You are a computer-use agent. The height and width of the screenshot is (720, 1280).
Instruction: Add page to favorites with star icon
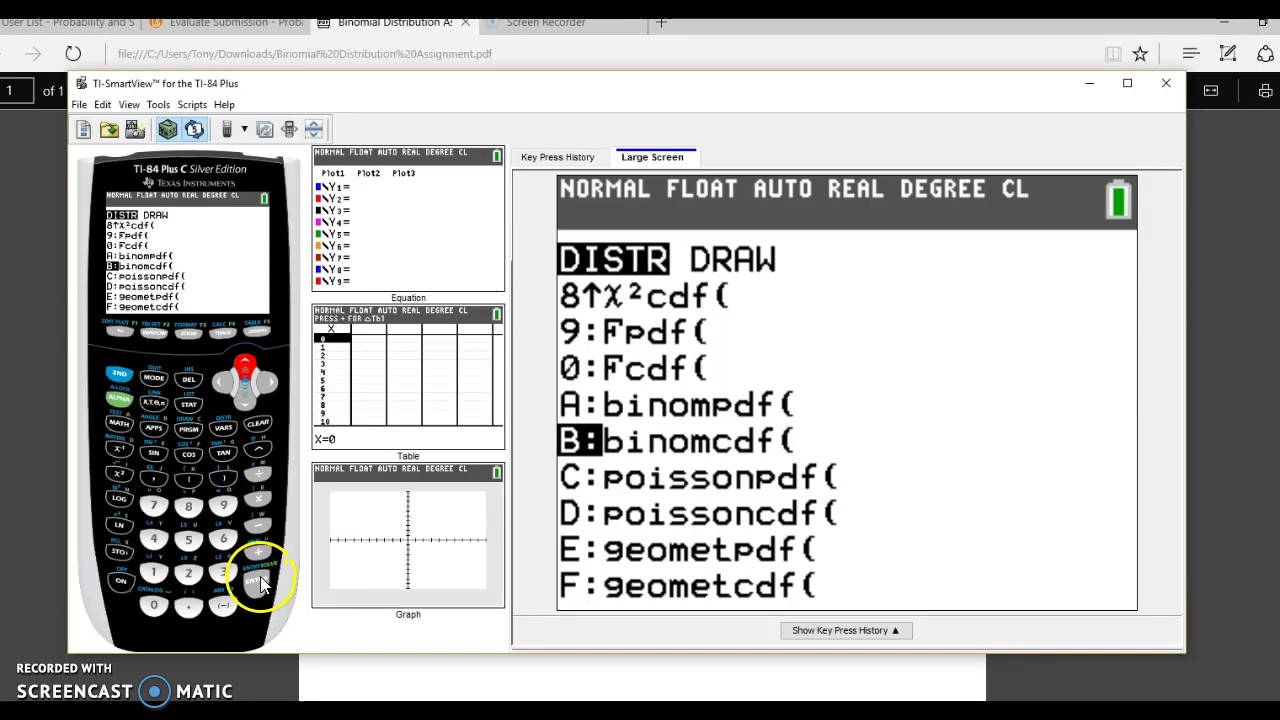pos(1140,54)
